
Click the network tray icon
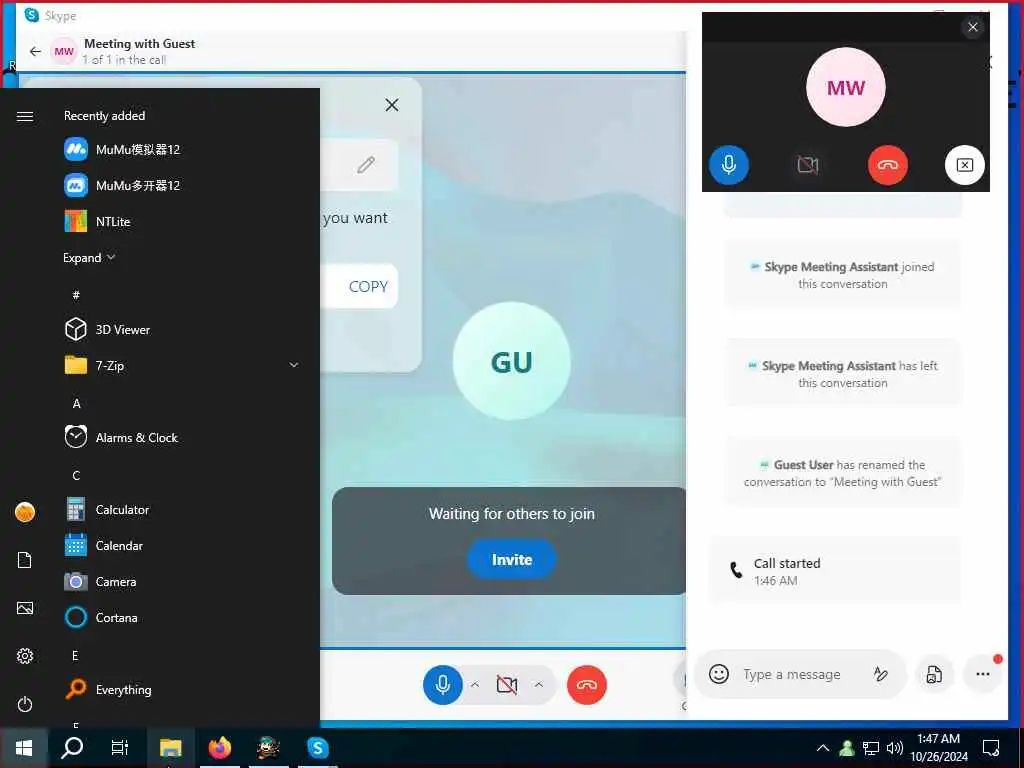pos(871,748)
